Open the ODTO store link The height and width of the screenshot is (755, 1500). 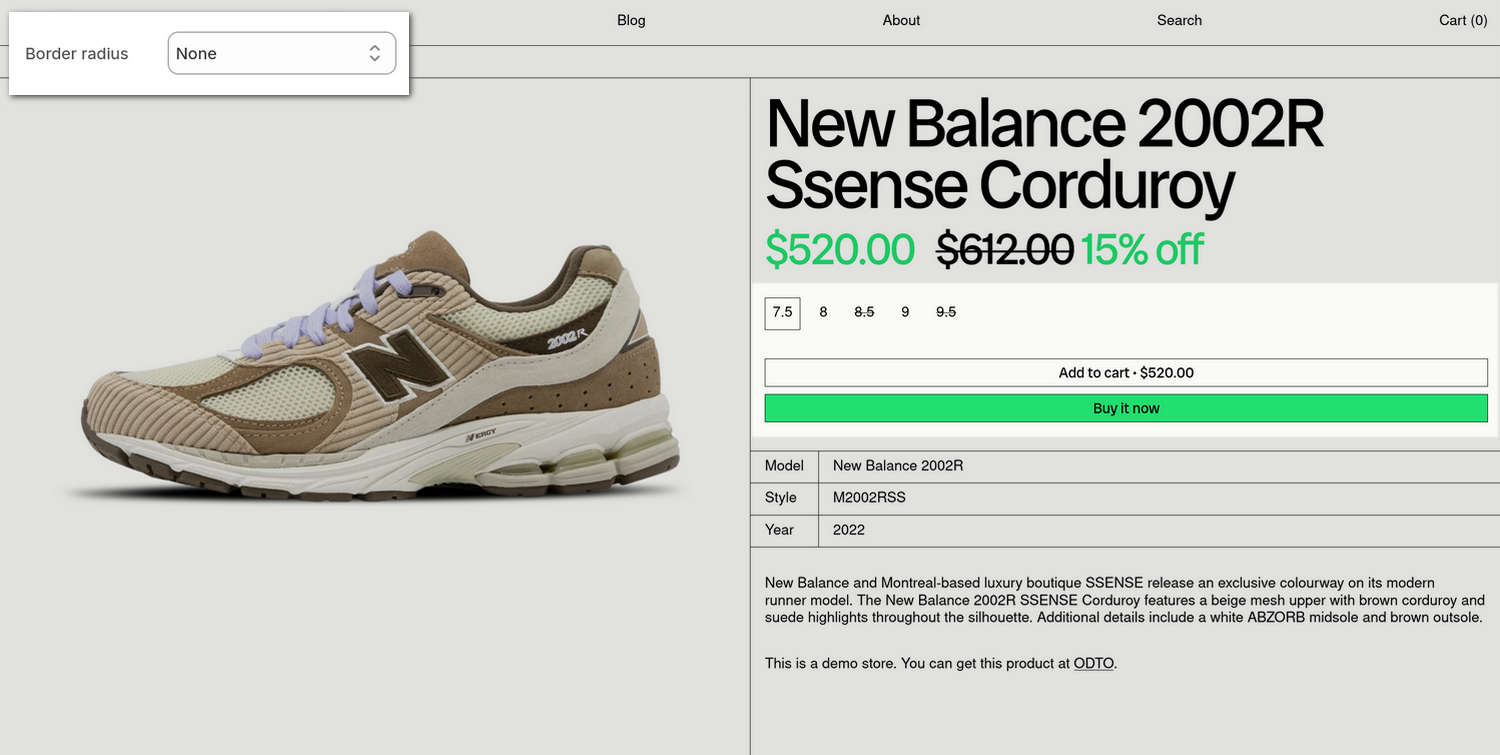(x=1093, y=663)
